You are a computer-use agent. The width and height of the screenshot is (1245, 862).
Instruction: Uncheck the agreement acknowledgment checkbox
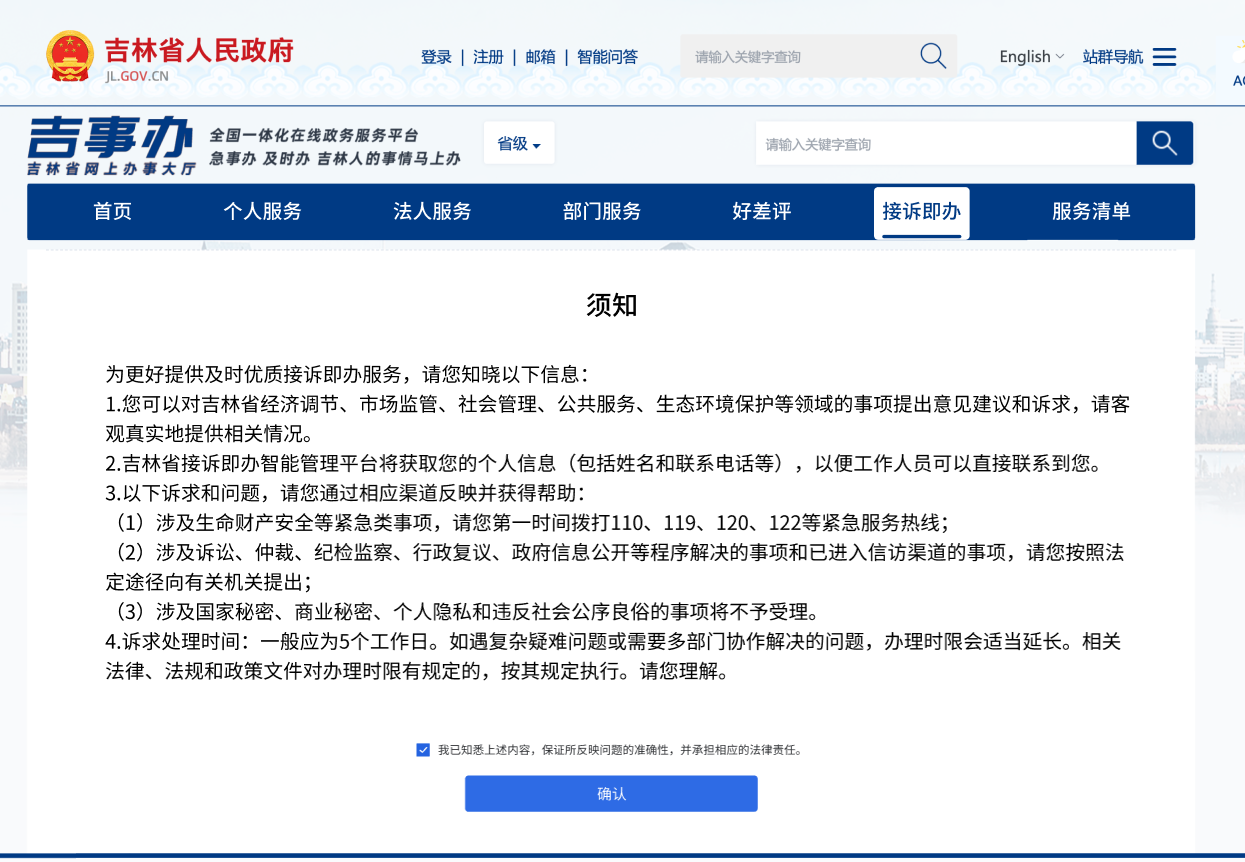pos(423,749)
